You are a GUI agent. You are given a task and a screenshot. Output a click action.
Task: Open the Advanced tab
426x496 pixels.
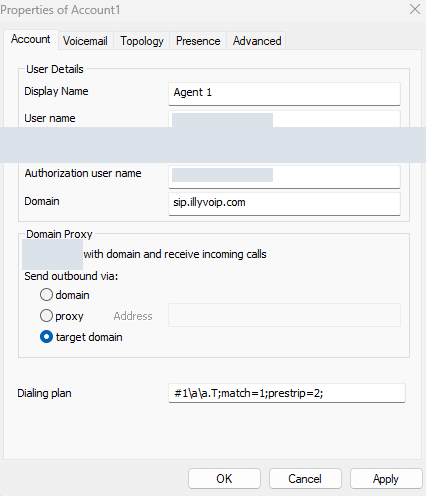click(x=257, y=41)
